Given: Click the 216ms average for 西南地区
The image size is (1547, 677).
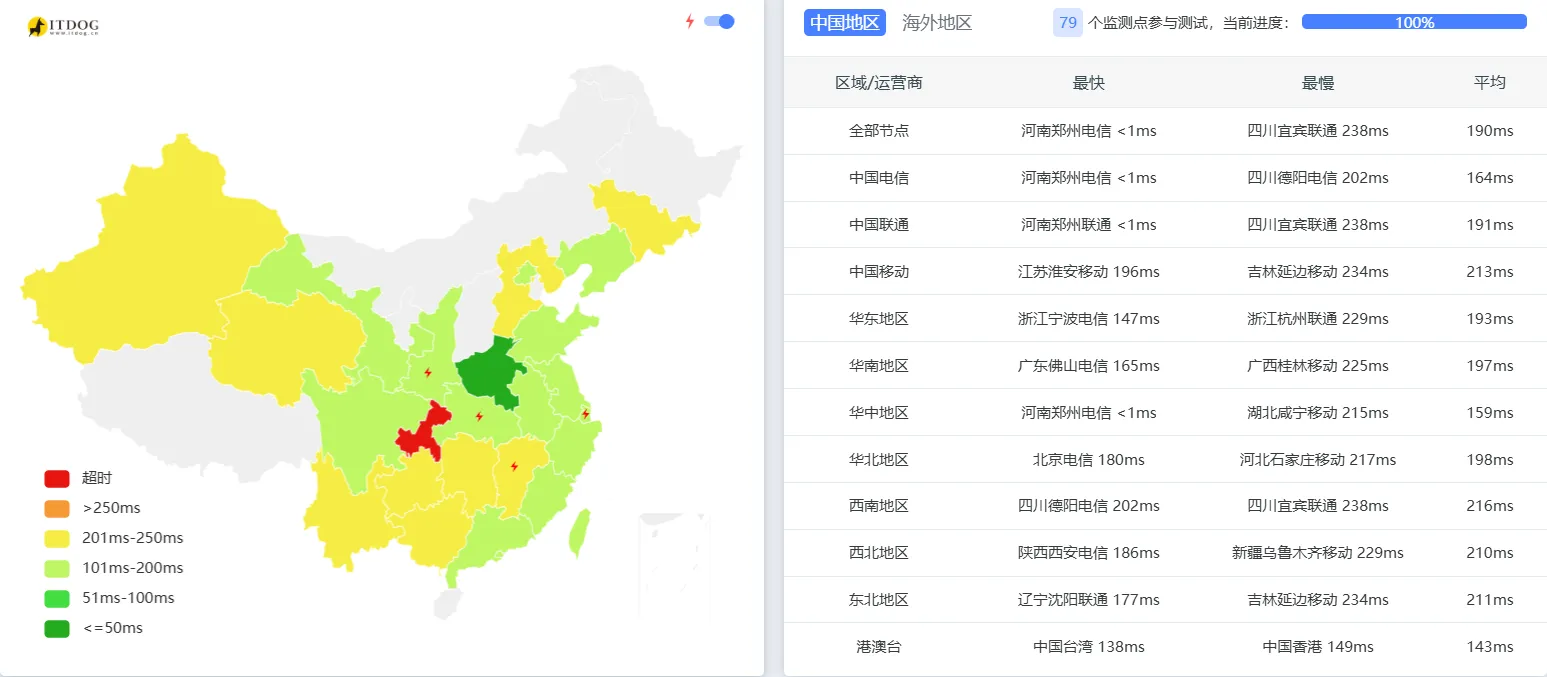Looking at the screenshot, I should tap(1490, 506).
